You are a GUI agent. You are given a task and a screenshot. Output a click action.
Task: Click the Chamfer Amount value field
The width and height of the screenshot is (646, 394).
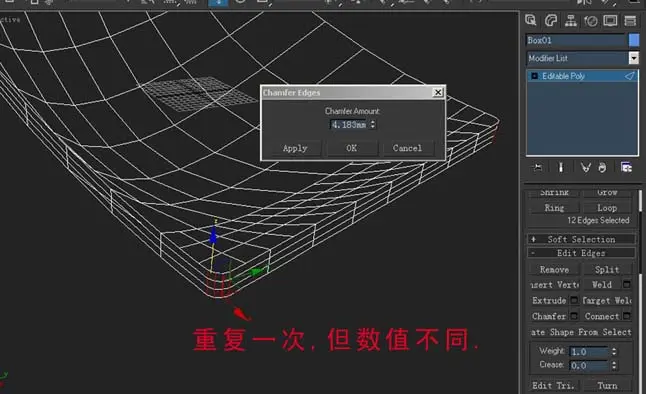pyautogui.click(x=349, y=124)
